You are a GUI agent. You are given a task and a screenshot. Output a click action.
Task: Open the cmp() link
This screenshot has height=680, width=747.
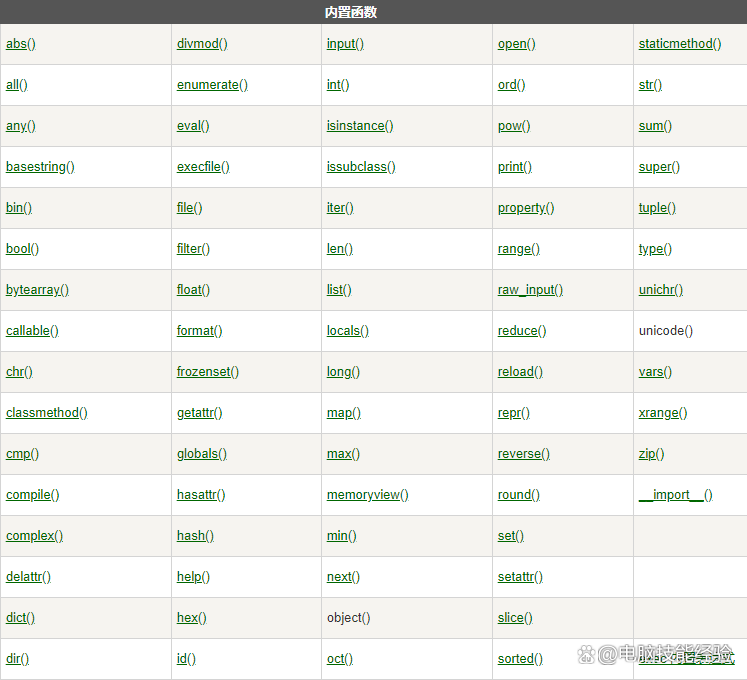(x=22, y=454)
